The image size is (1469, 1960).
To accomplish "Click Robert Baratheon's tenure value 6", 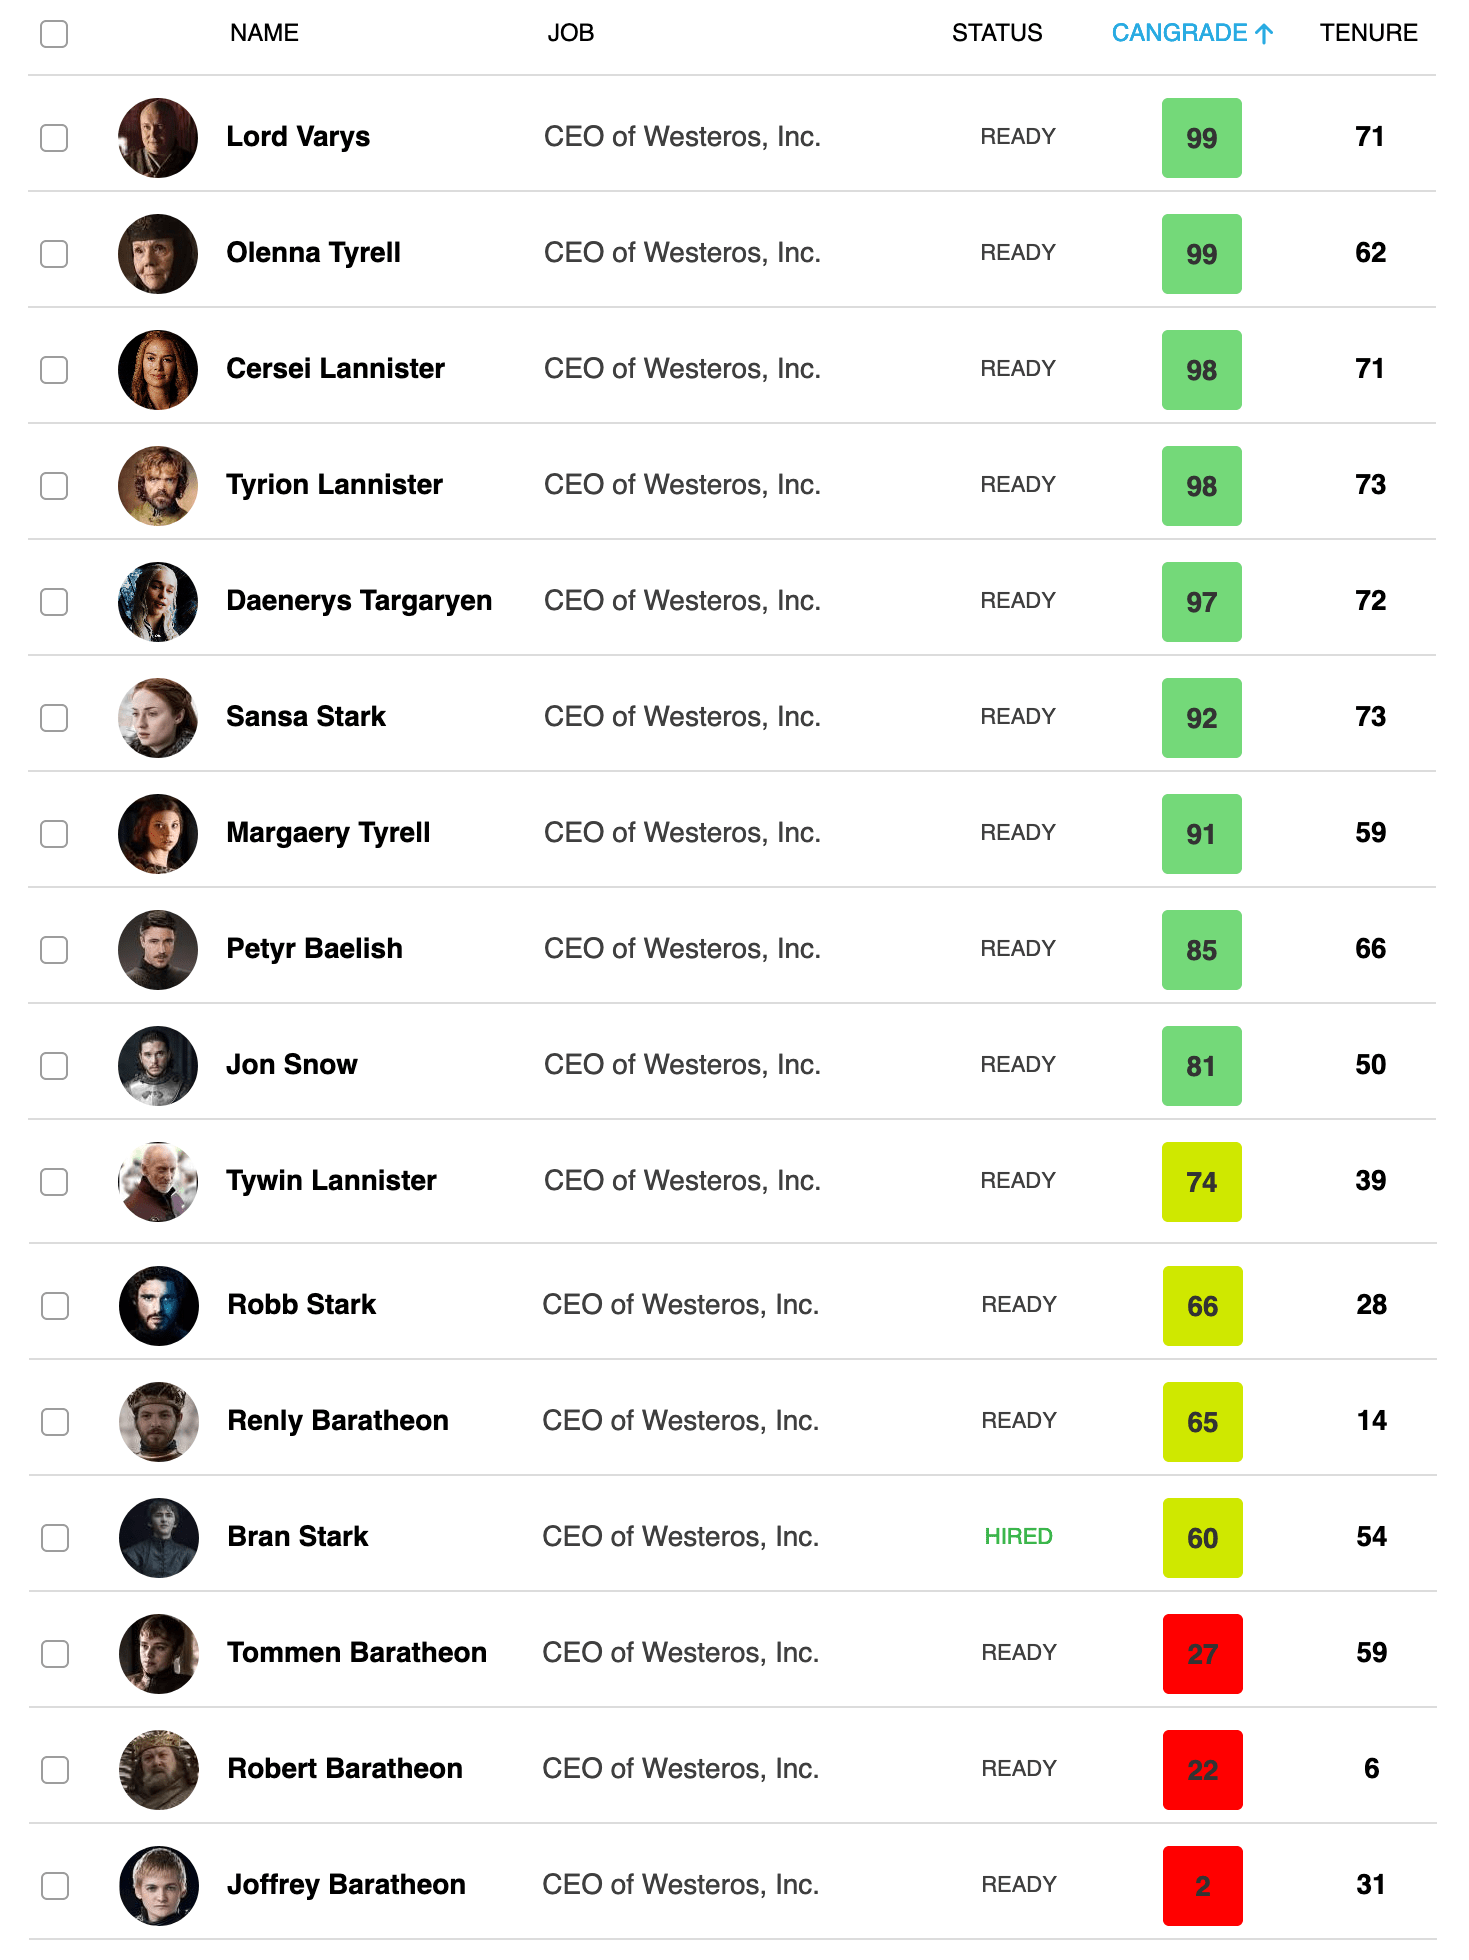I will [1371, 1769].
